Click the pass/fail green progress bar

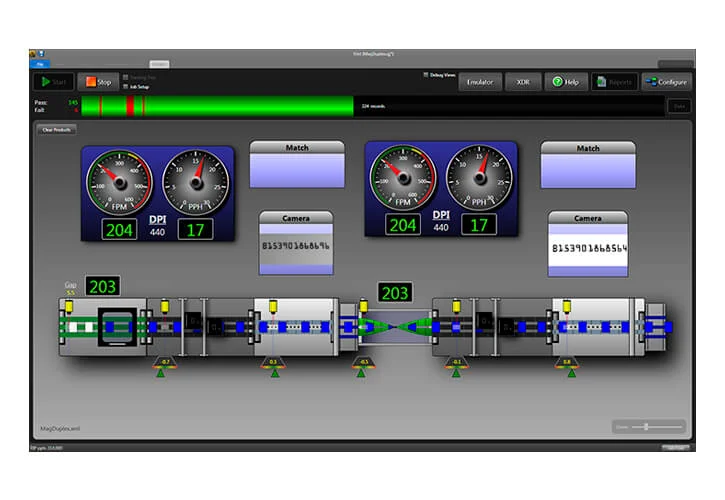217,106
